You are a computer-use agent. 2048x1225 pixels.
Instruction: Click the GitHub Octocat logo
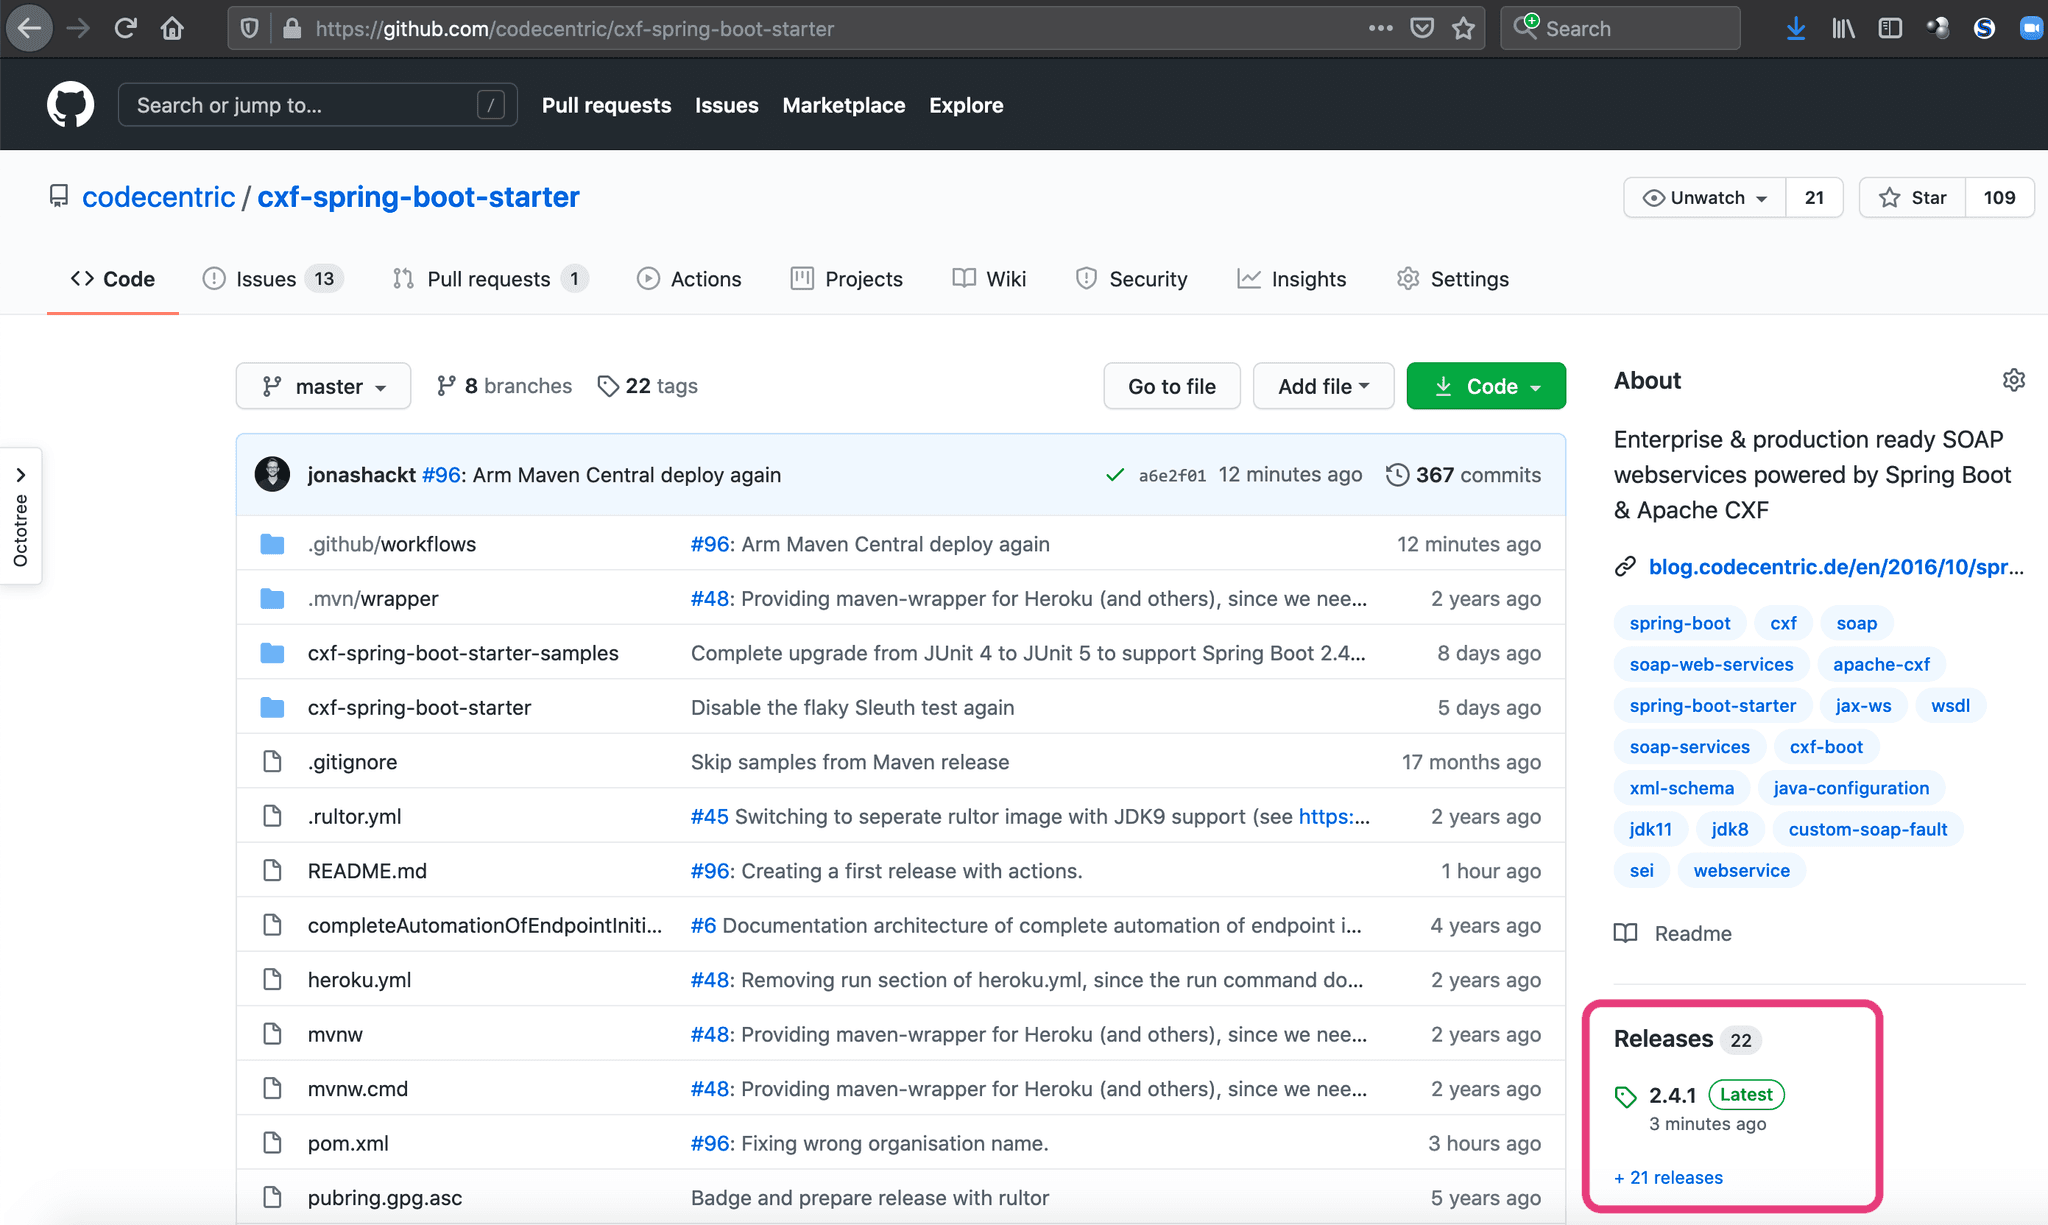(70, 105)
